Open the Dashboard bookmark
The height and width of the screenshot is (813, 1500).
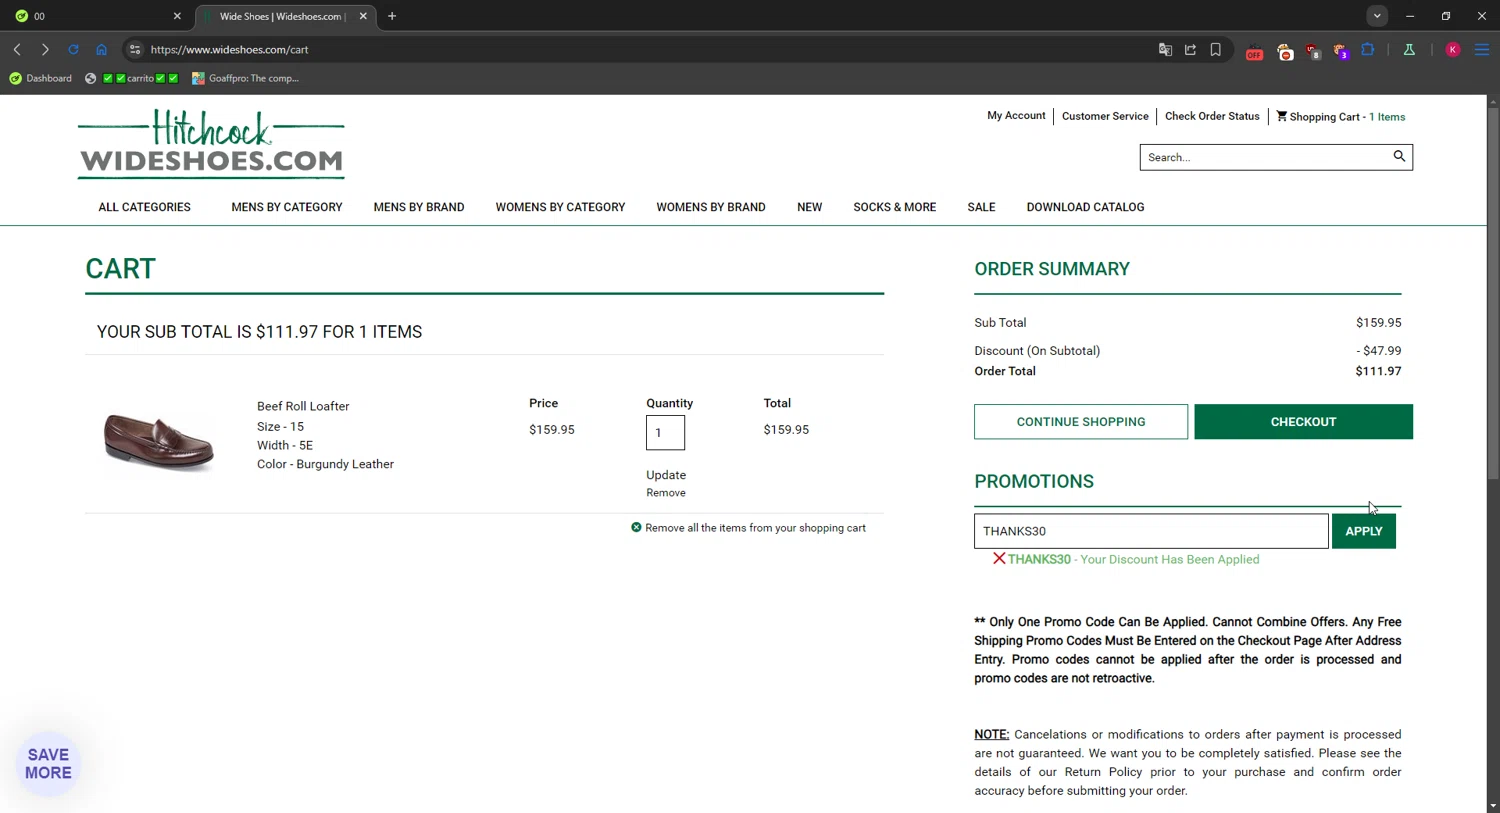(x=41, y=78)
